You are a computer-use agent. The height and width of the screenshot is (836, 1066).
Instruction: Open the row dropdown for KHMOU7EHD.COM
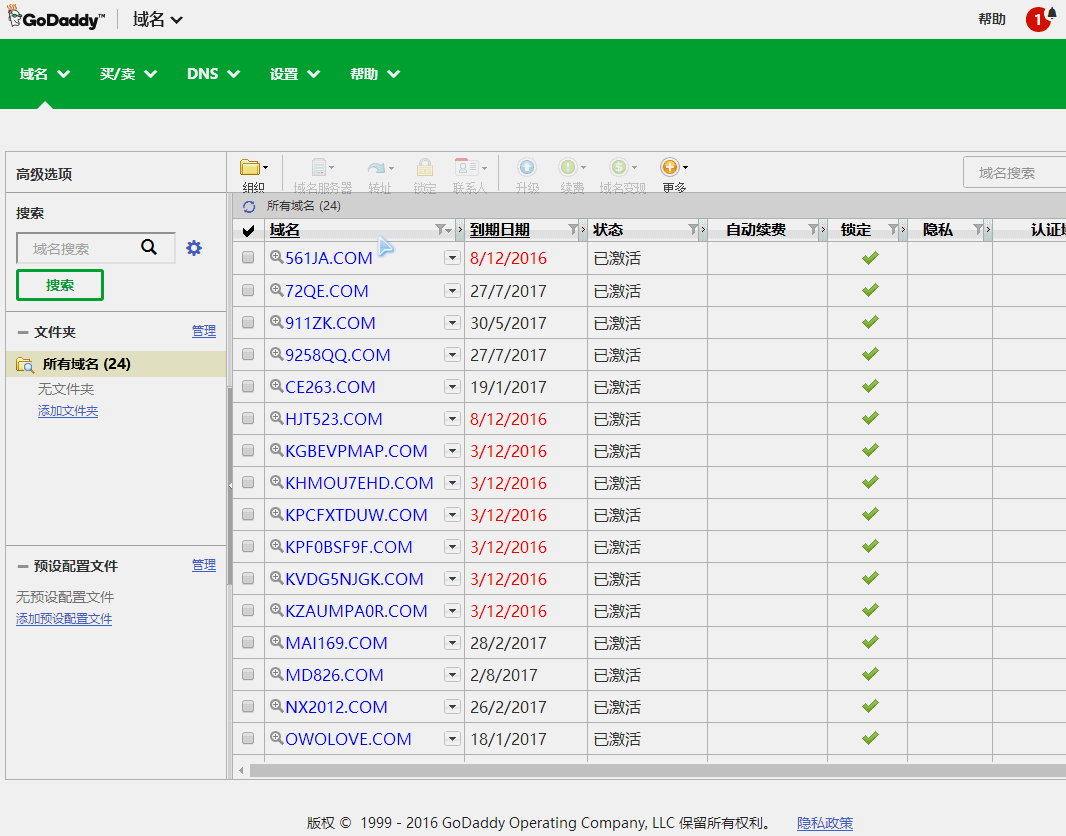click(x=452, y=483)
